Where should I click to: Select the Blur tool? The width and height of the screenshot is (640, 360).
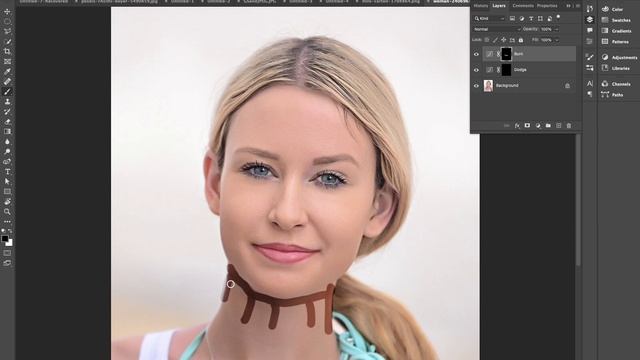(7, 141)
